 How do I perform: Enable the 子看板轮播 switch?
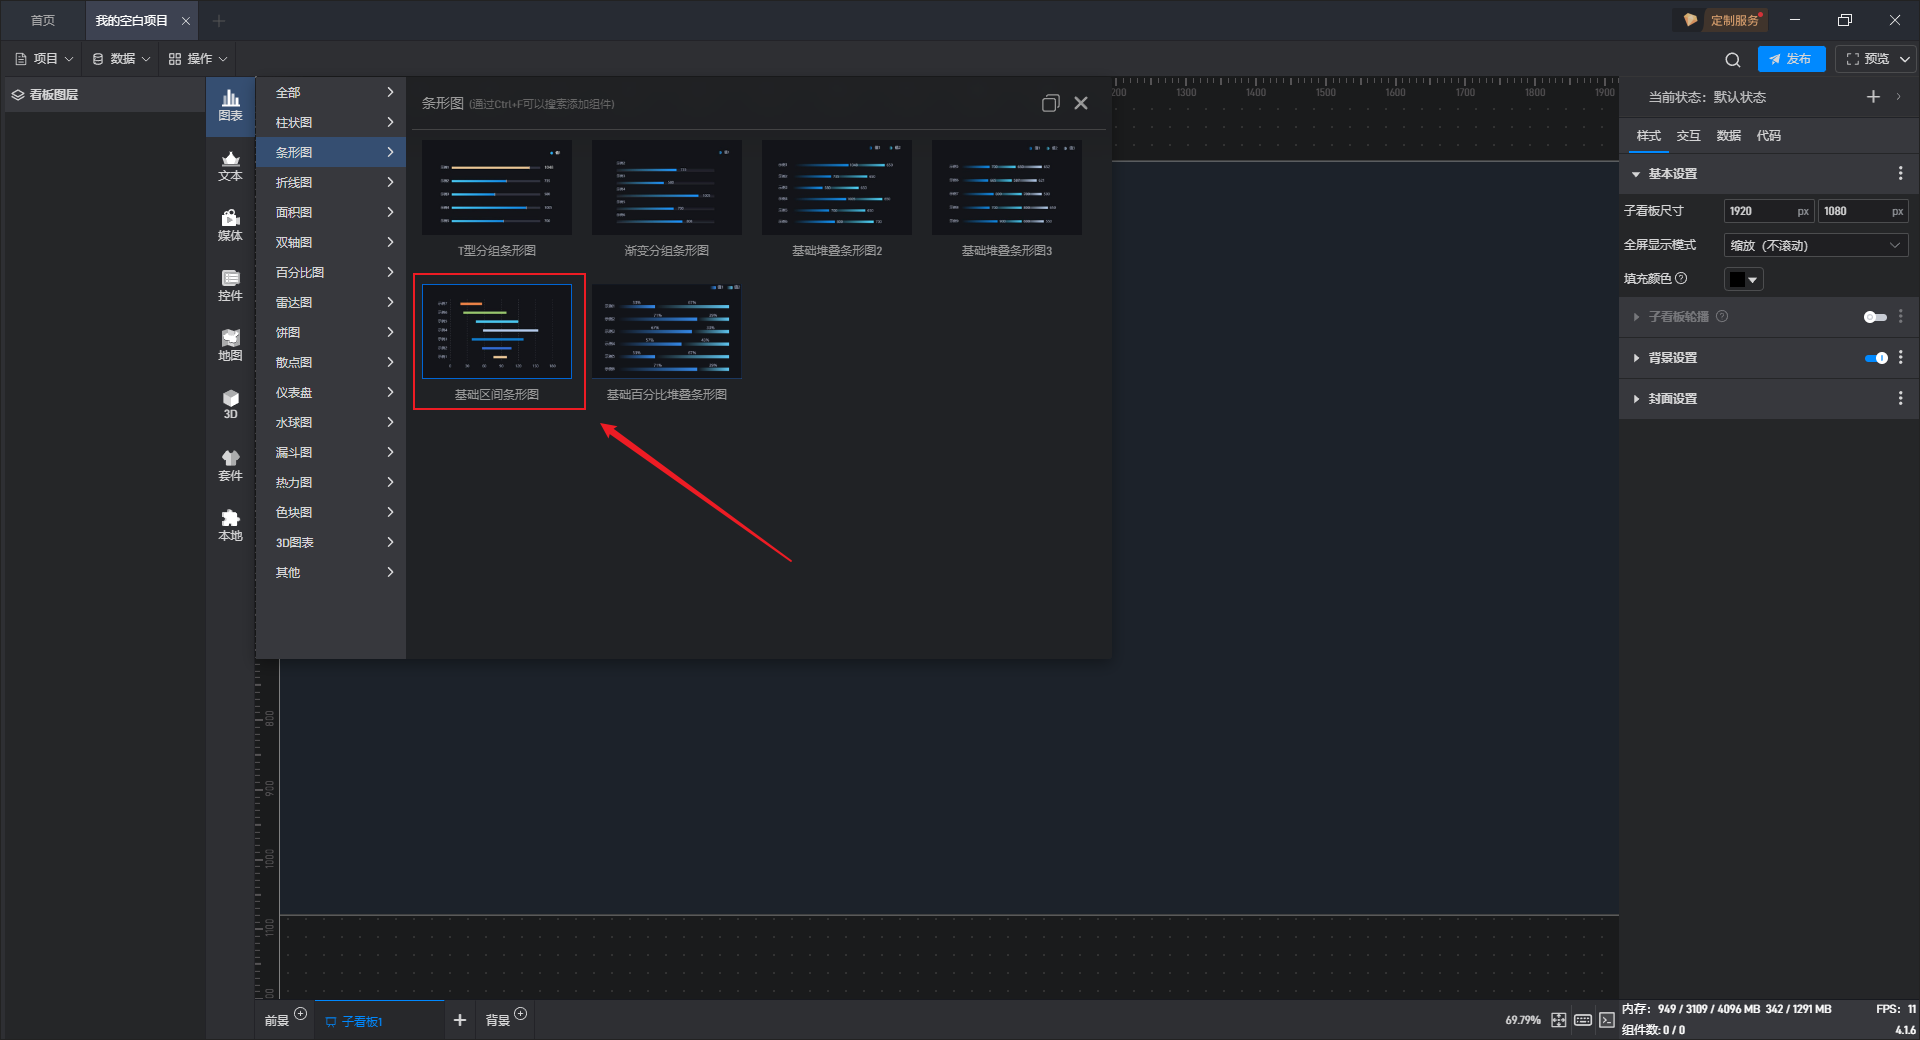[x=1875, y=317]
